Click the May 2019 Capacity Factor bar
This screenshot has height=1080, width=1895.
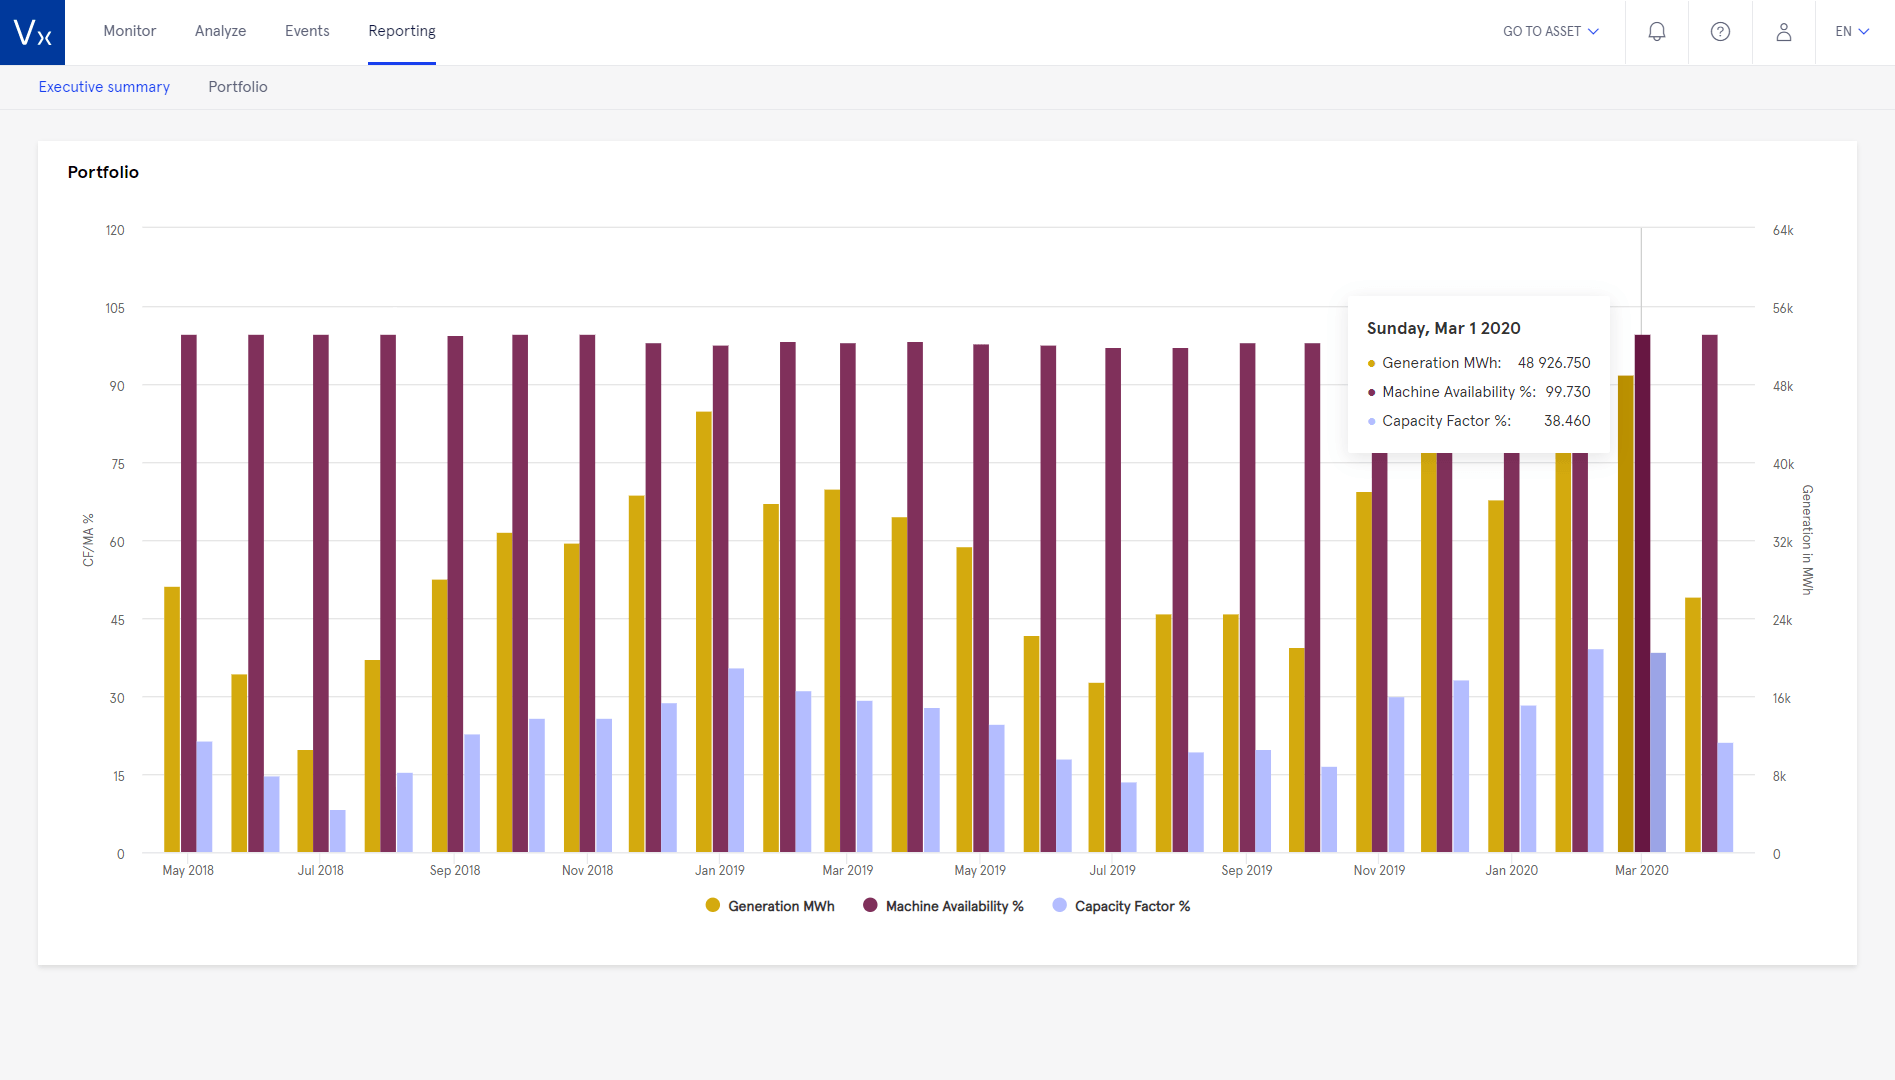pyautogui.click(x=996, y=788)
